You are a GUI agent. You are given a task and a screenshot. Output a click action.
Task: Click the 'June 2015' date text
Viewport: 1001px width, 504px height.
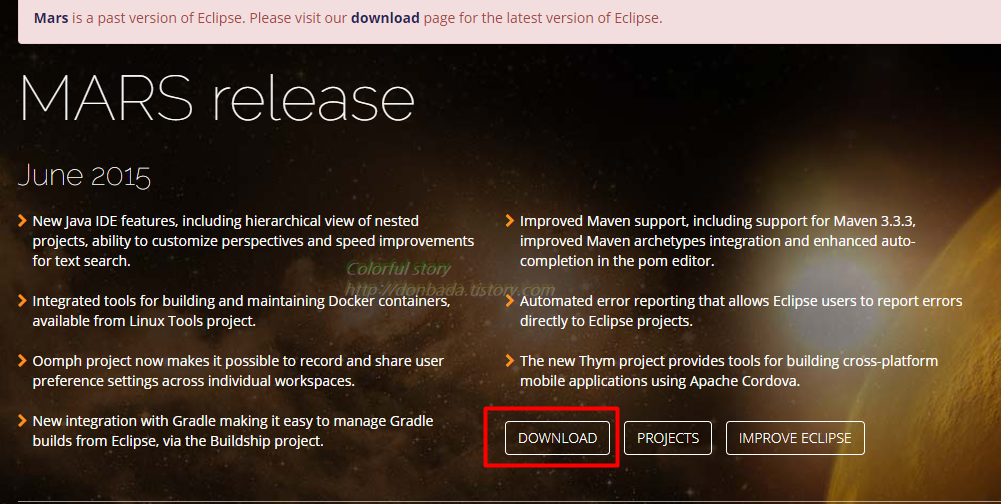[84, 176]
